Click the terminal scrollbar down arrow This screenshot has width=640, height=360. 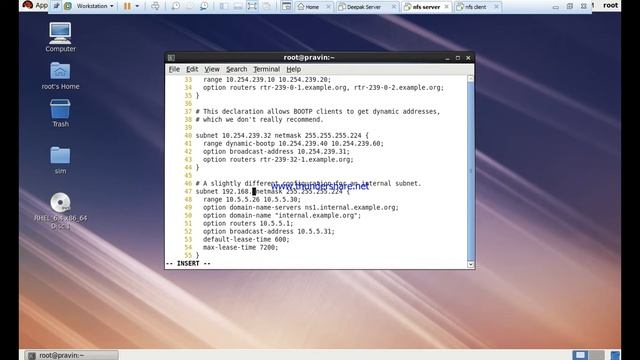click(x=471, y=264)
